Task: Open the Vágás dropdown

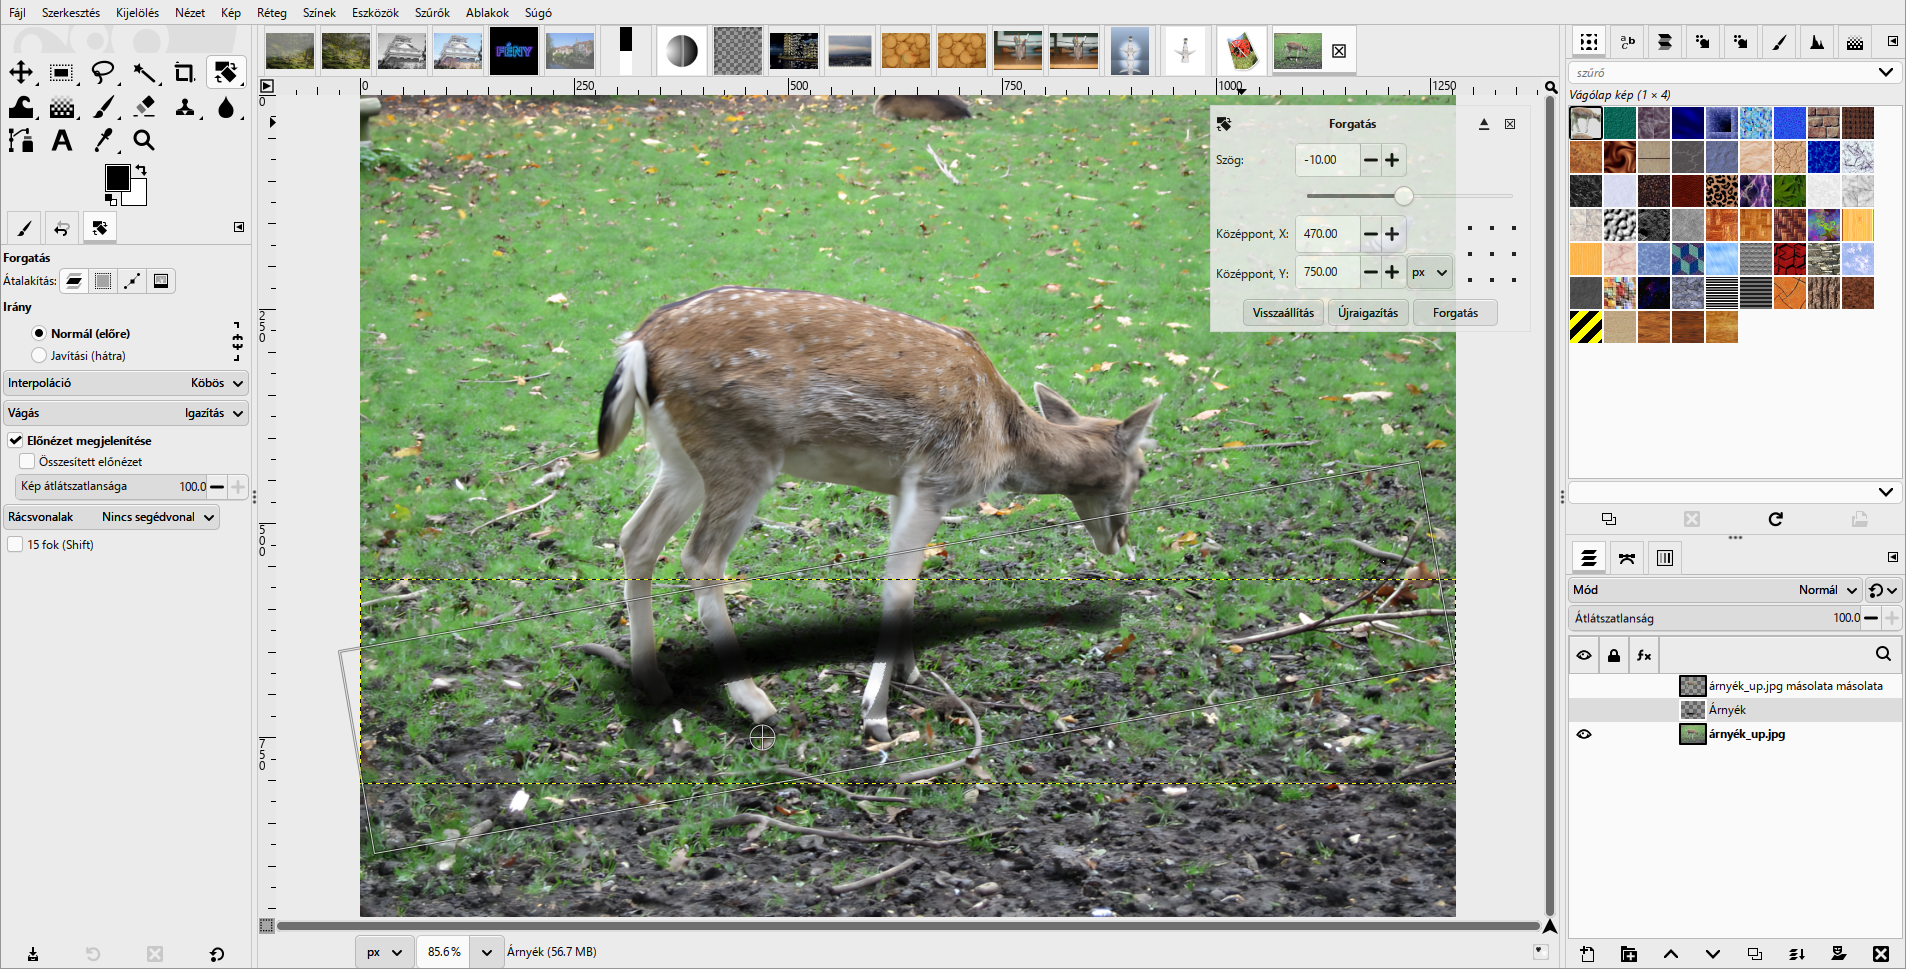Action: pyautogui.click(x=126, y=413)
